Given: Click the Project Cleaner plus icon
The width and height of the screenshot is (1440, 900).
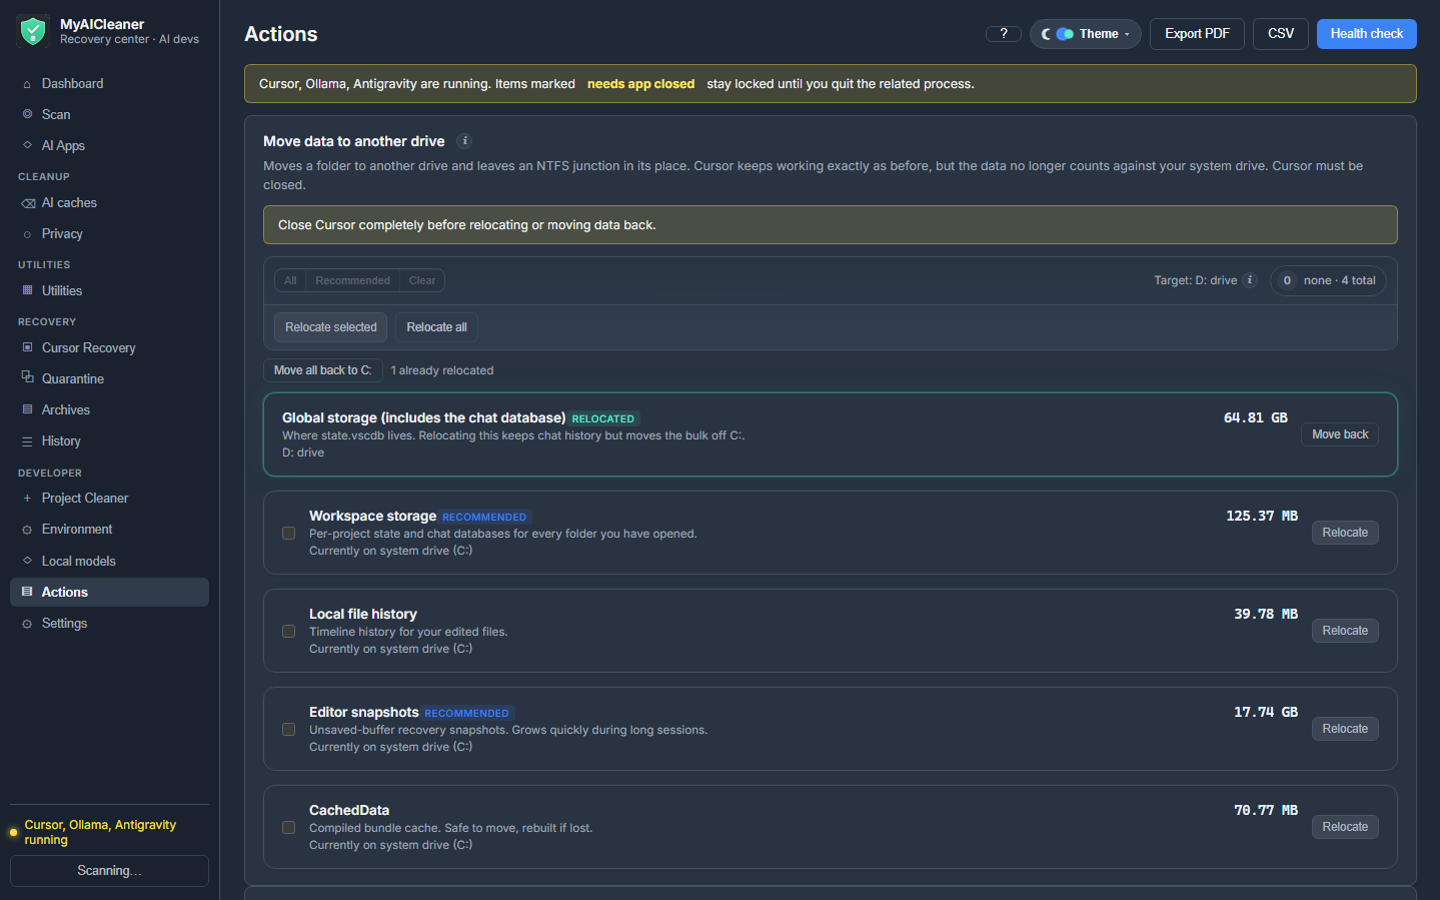Looking at the screenshot, I should coord(27,498).
